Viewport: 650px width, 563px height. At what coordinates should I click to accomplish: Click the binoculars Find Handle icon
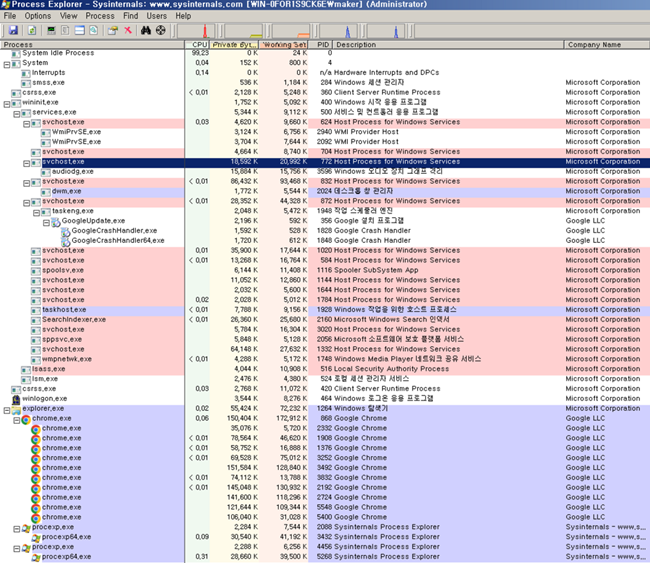coord(146,30)
